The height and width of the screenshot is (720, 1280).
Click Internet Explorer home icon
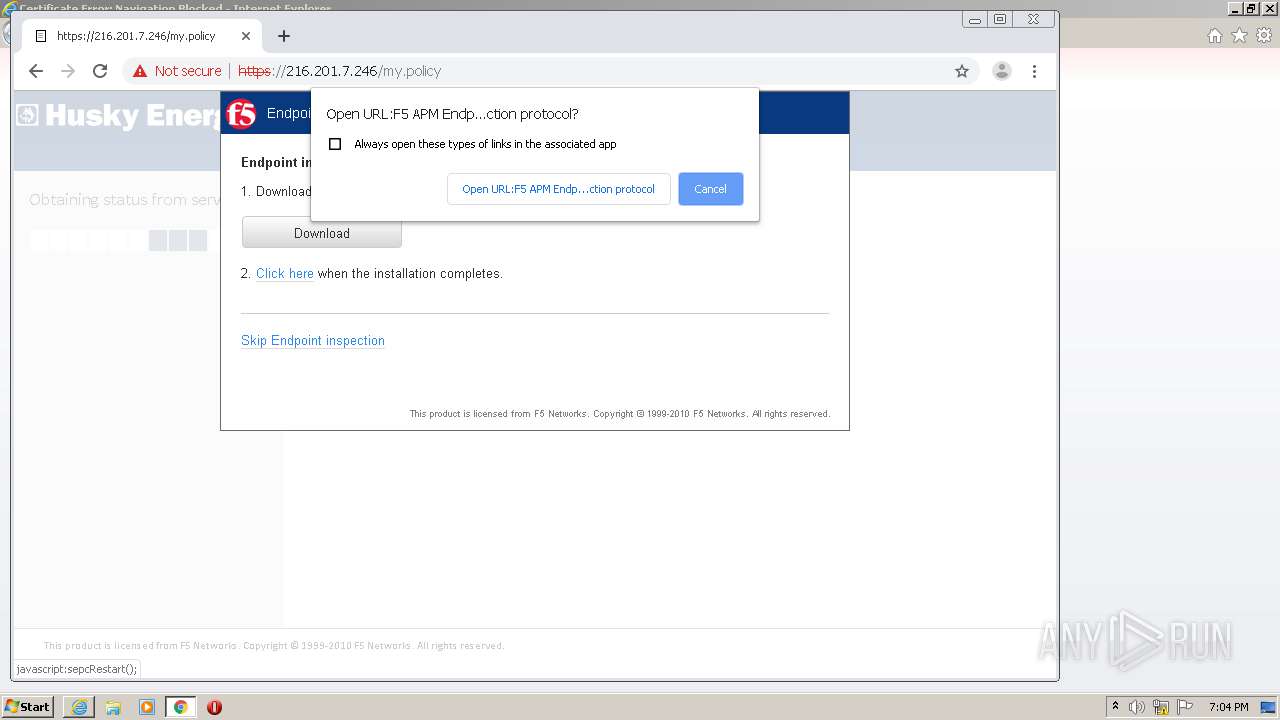pyautogui.click(x=1215, y=36)
